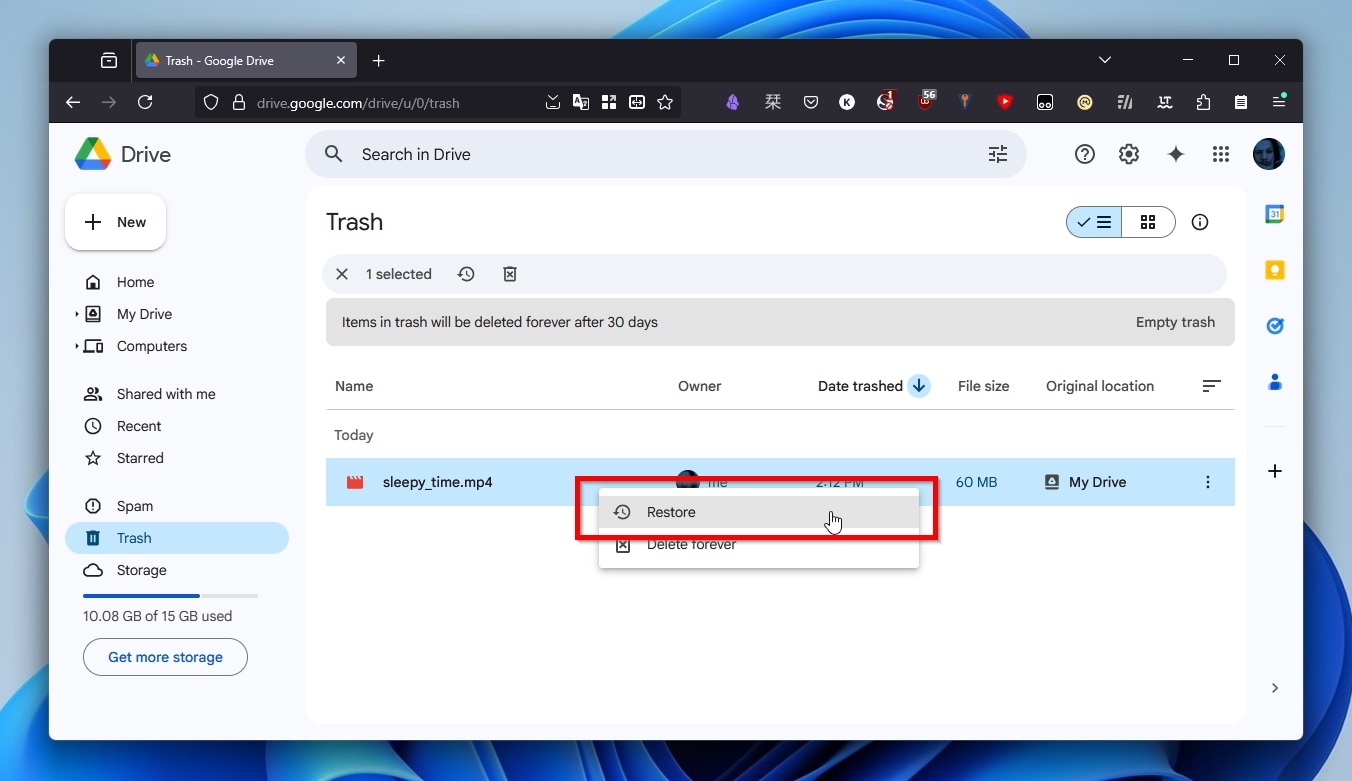
Task: Open the red YouTube extension icon
Action: click(1005, 102)
